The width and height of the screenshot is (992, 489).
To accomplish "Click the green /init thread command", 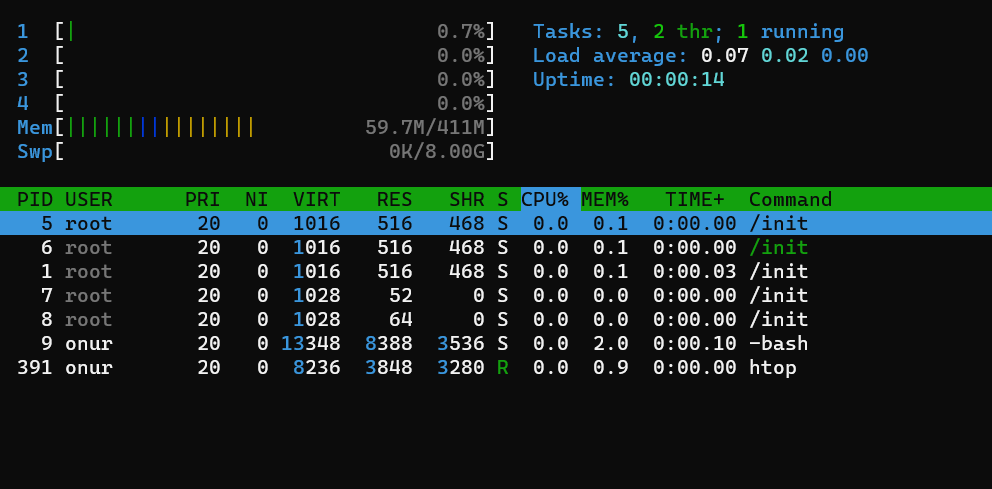I will [x=778, y=247].
